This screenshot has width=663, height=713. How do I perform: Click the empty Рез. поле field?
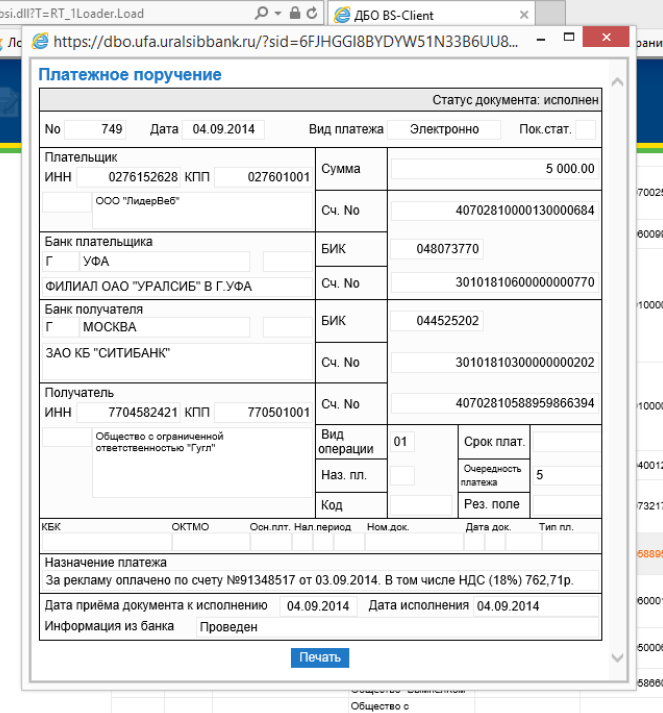coord(566,505)
